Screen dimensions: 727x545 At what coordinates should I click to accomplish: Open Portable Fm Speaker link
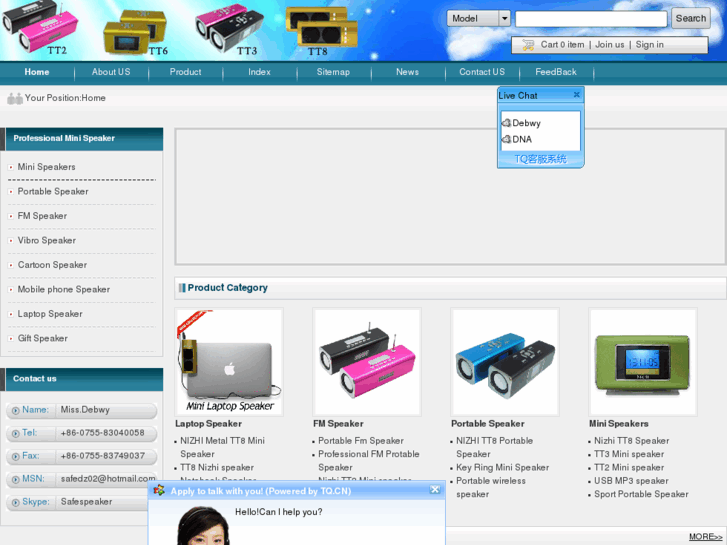coord(361,441)
